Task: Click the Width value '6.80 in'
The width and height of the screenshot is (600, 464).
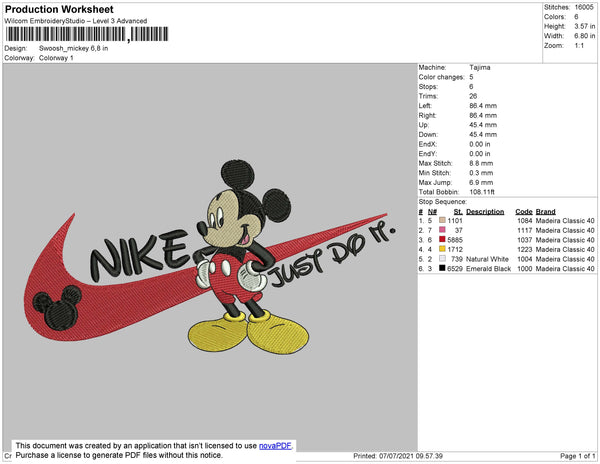Action: coord(585,36)
